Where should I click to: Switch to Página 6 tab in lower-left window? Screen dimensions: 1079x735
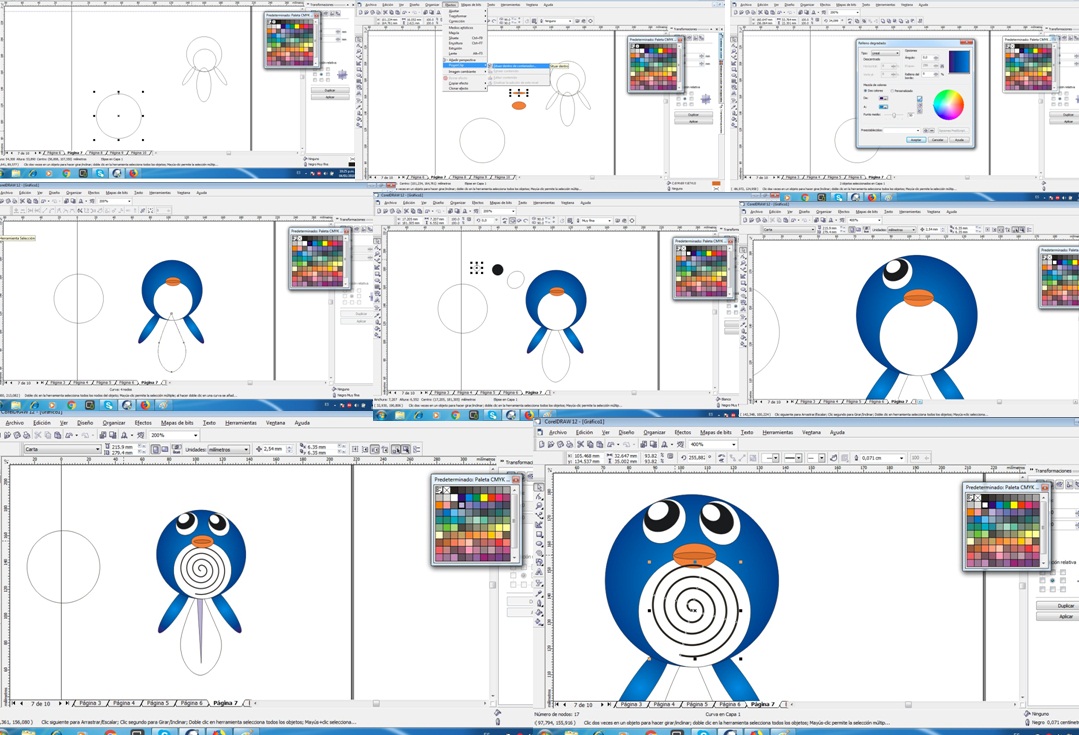point(192,703)
